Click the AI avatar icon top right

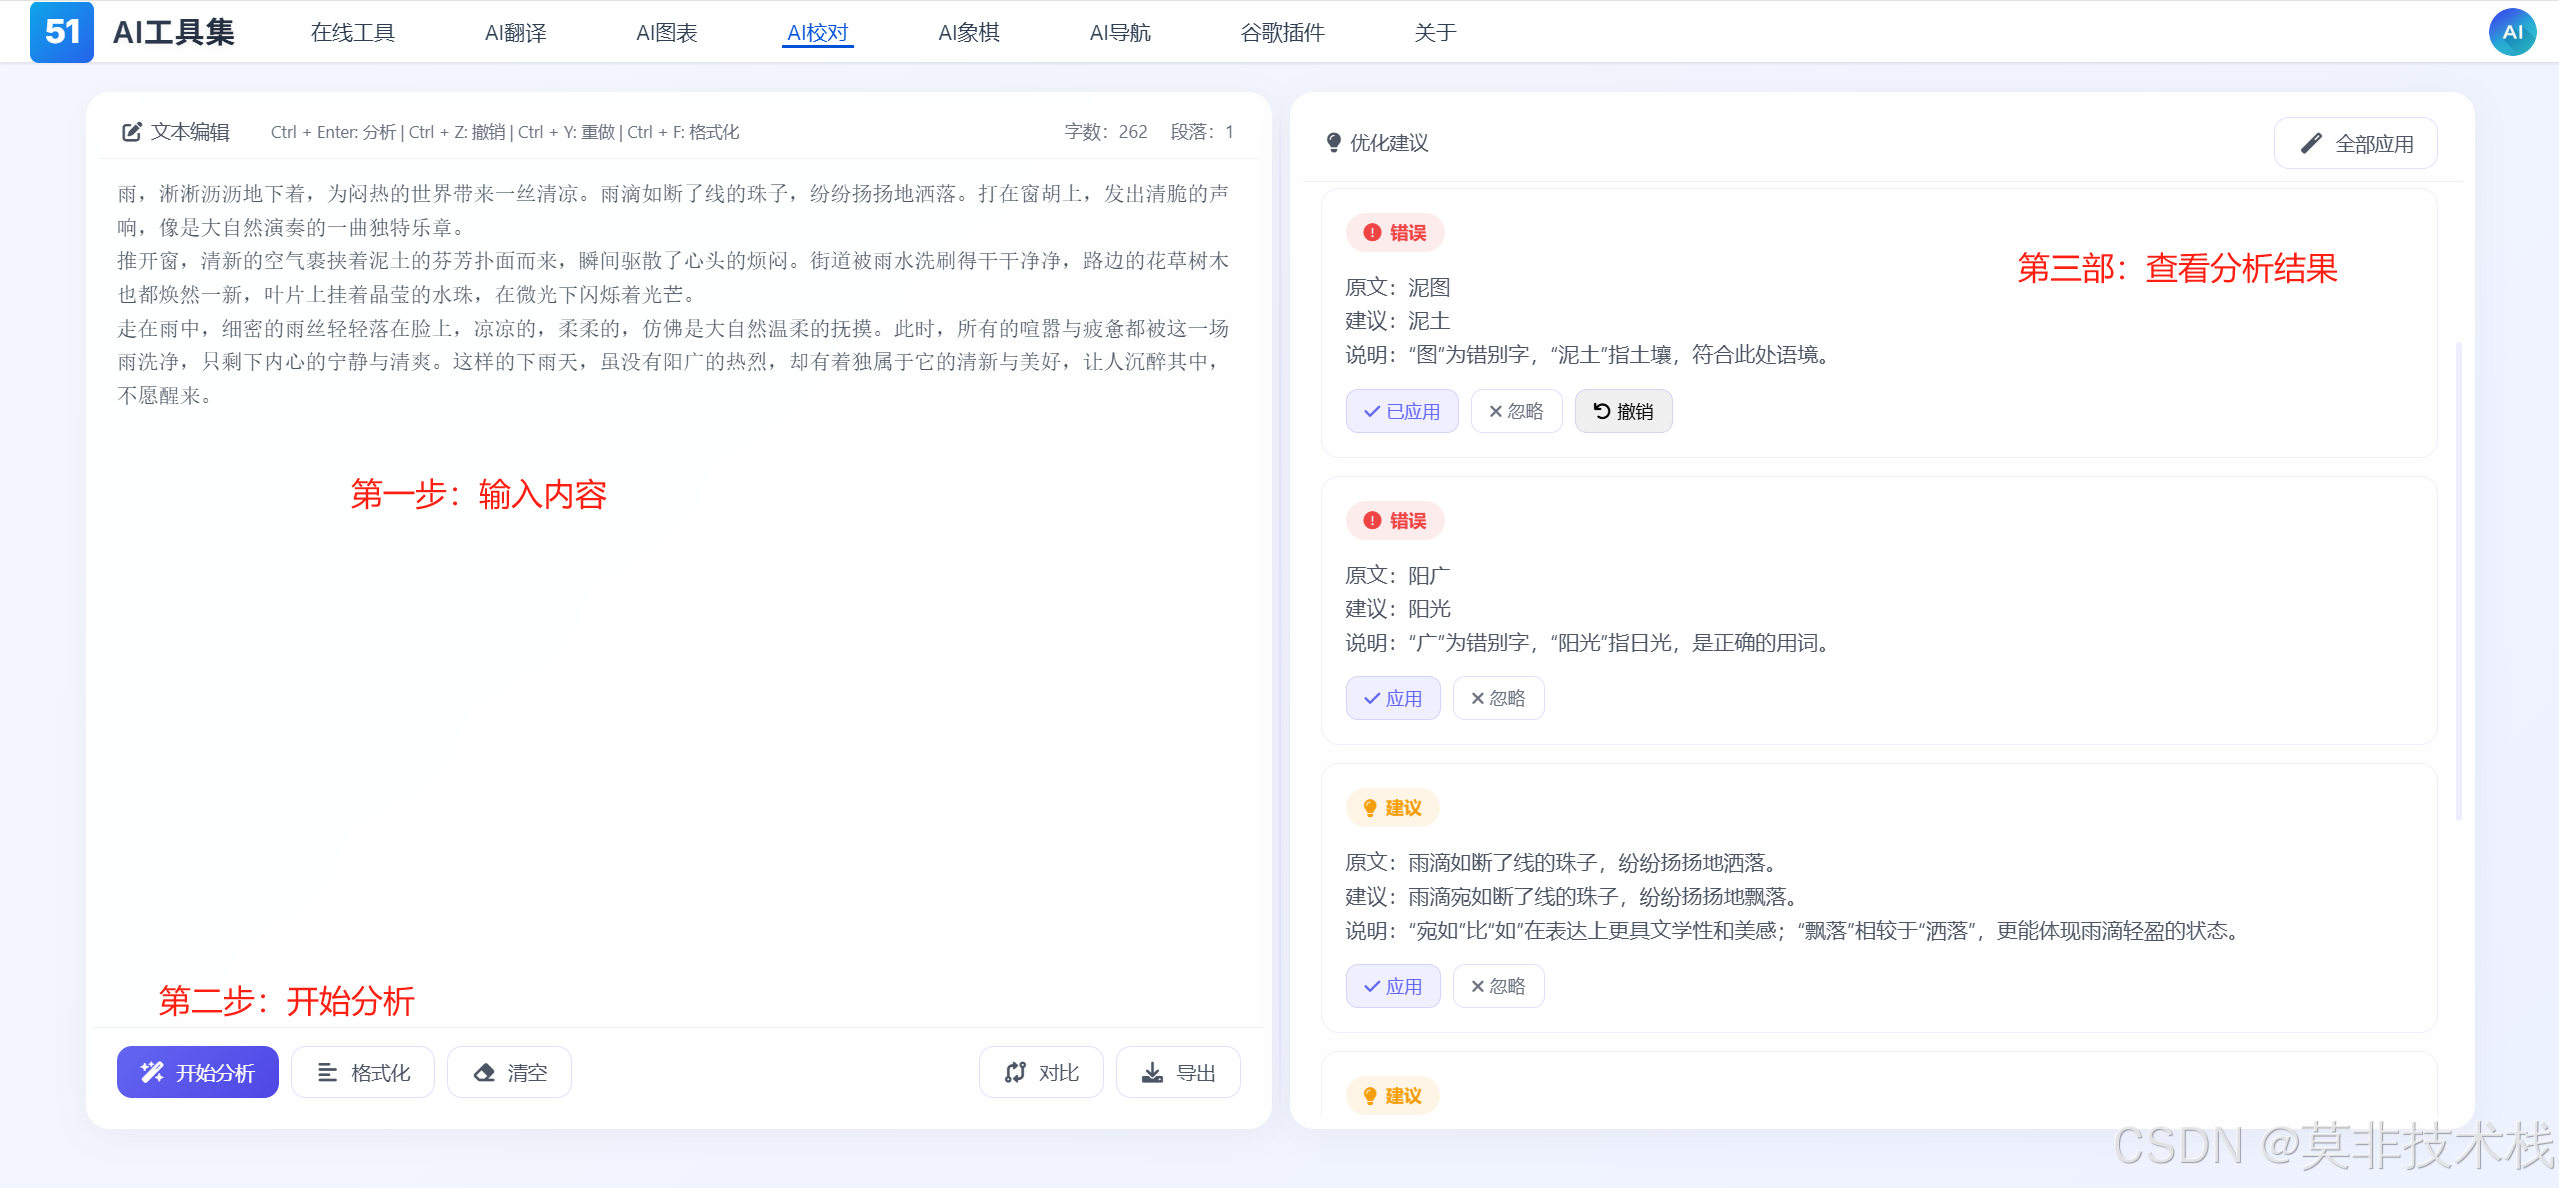[2511, 32]
